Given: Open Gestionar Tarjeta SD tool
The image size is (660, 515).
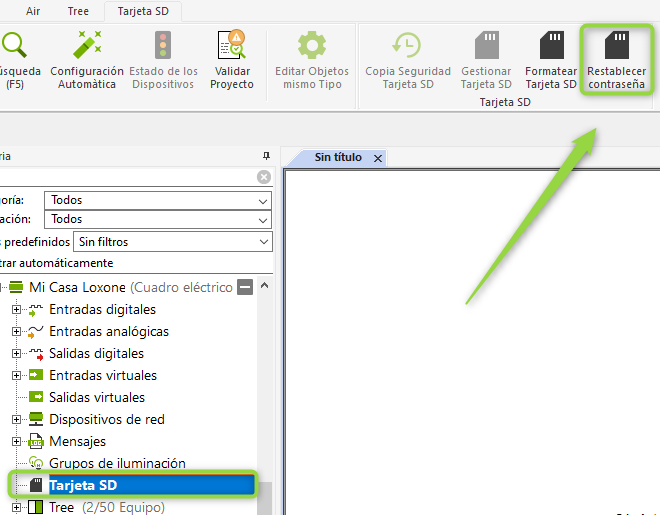Looking at the screenshot, I should (x=486, y=47).
